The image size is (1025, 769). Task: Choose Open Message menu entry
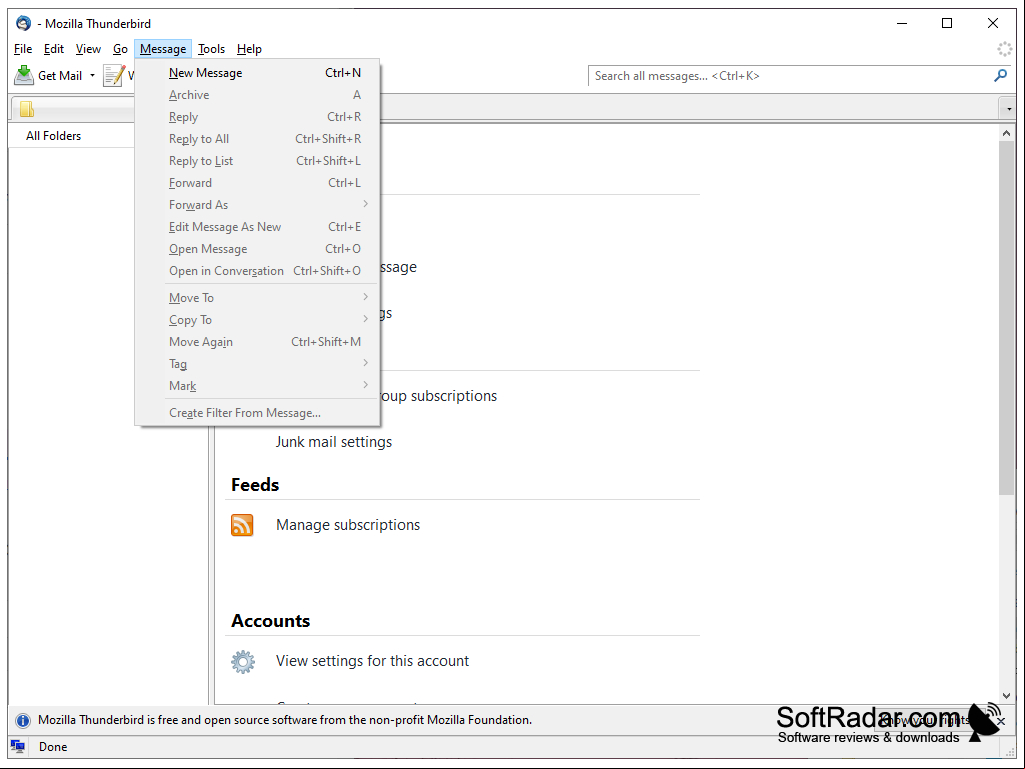258,249
